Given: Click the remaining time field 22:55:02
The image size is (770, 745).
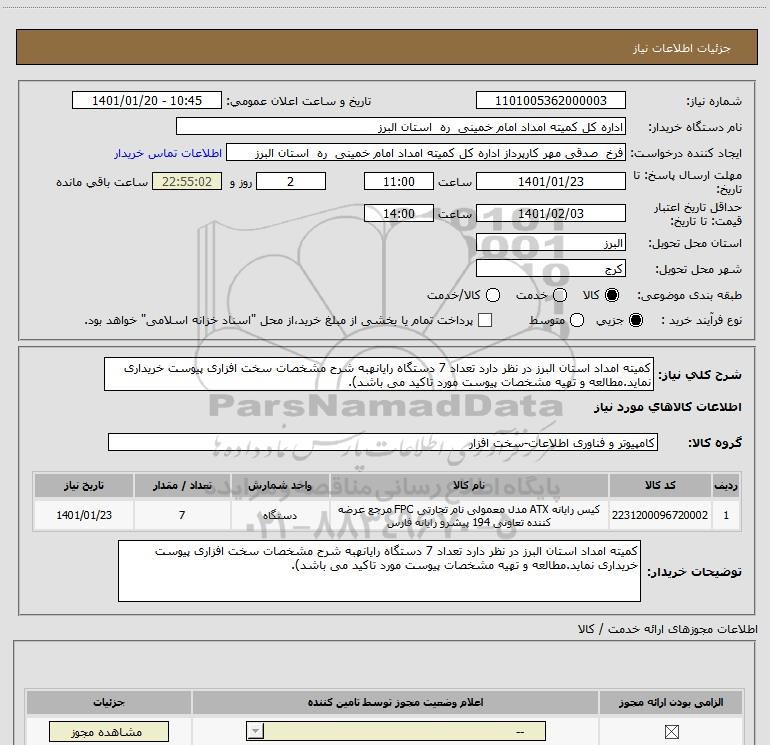Looking at the screenshot, I should point(187,181).
